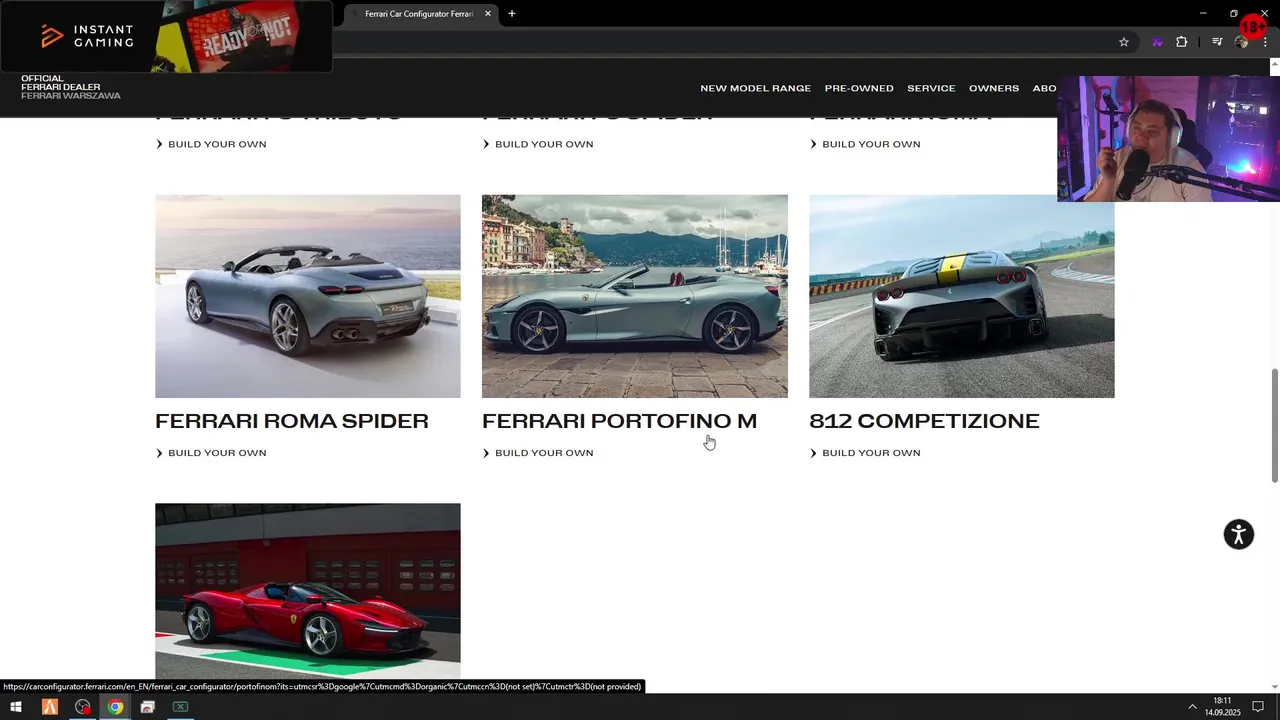Click the Ferrari Portofino M heading
Image resolution: width=1280 pixels, height=720 pixels.
coord(620,421)
